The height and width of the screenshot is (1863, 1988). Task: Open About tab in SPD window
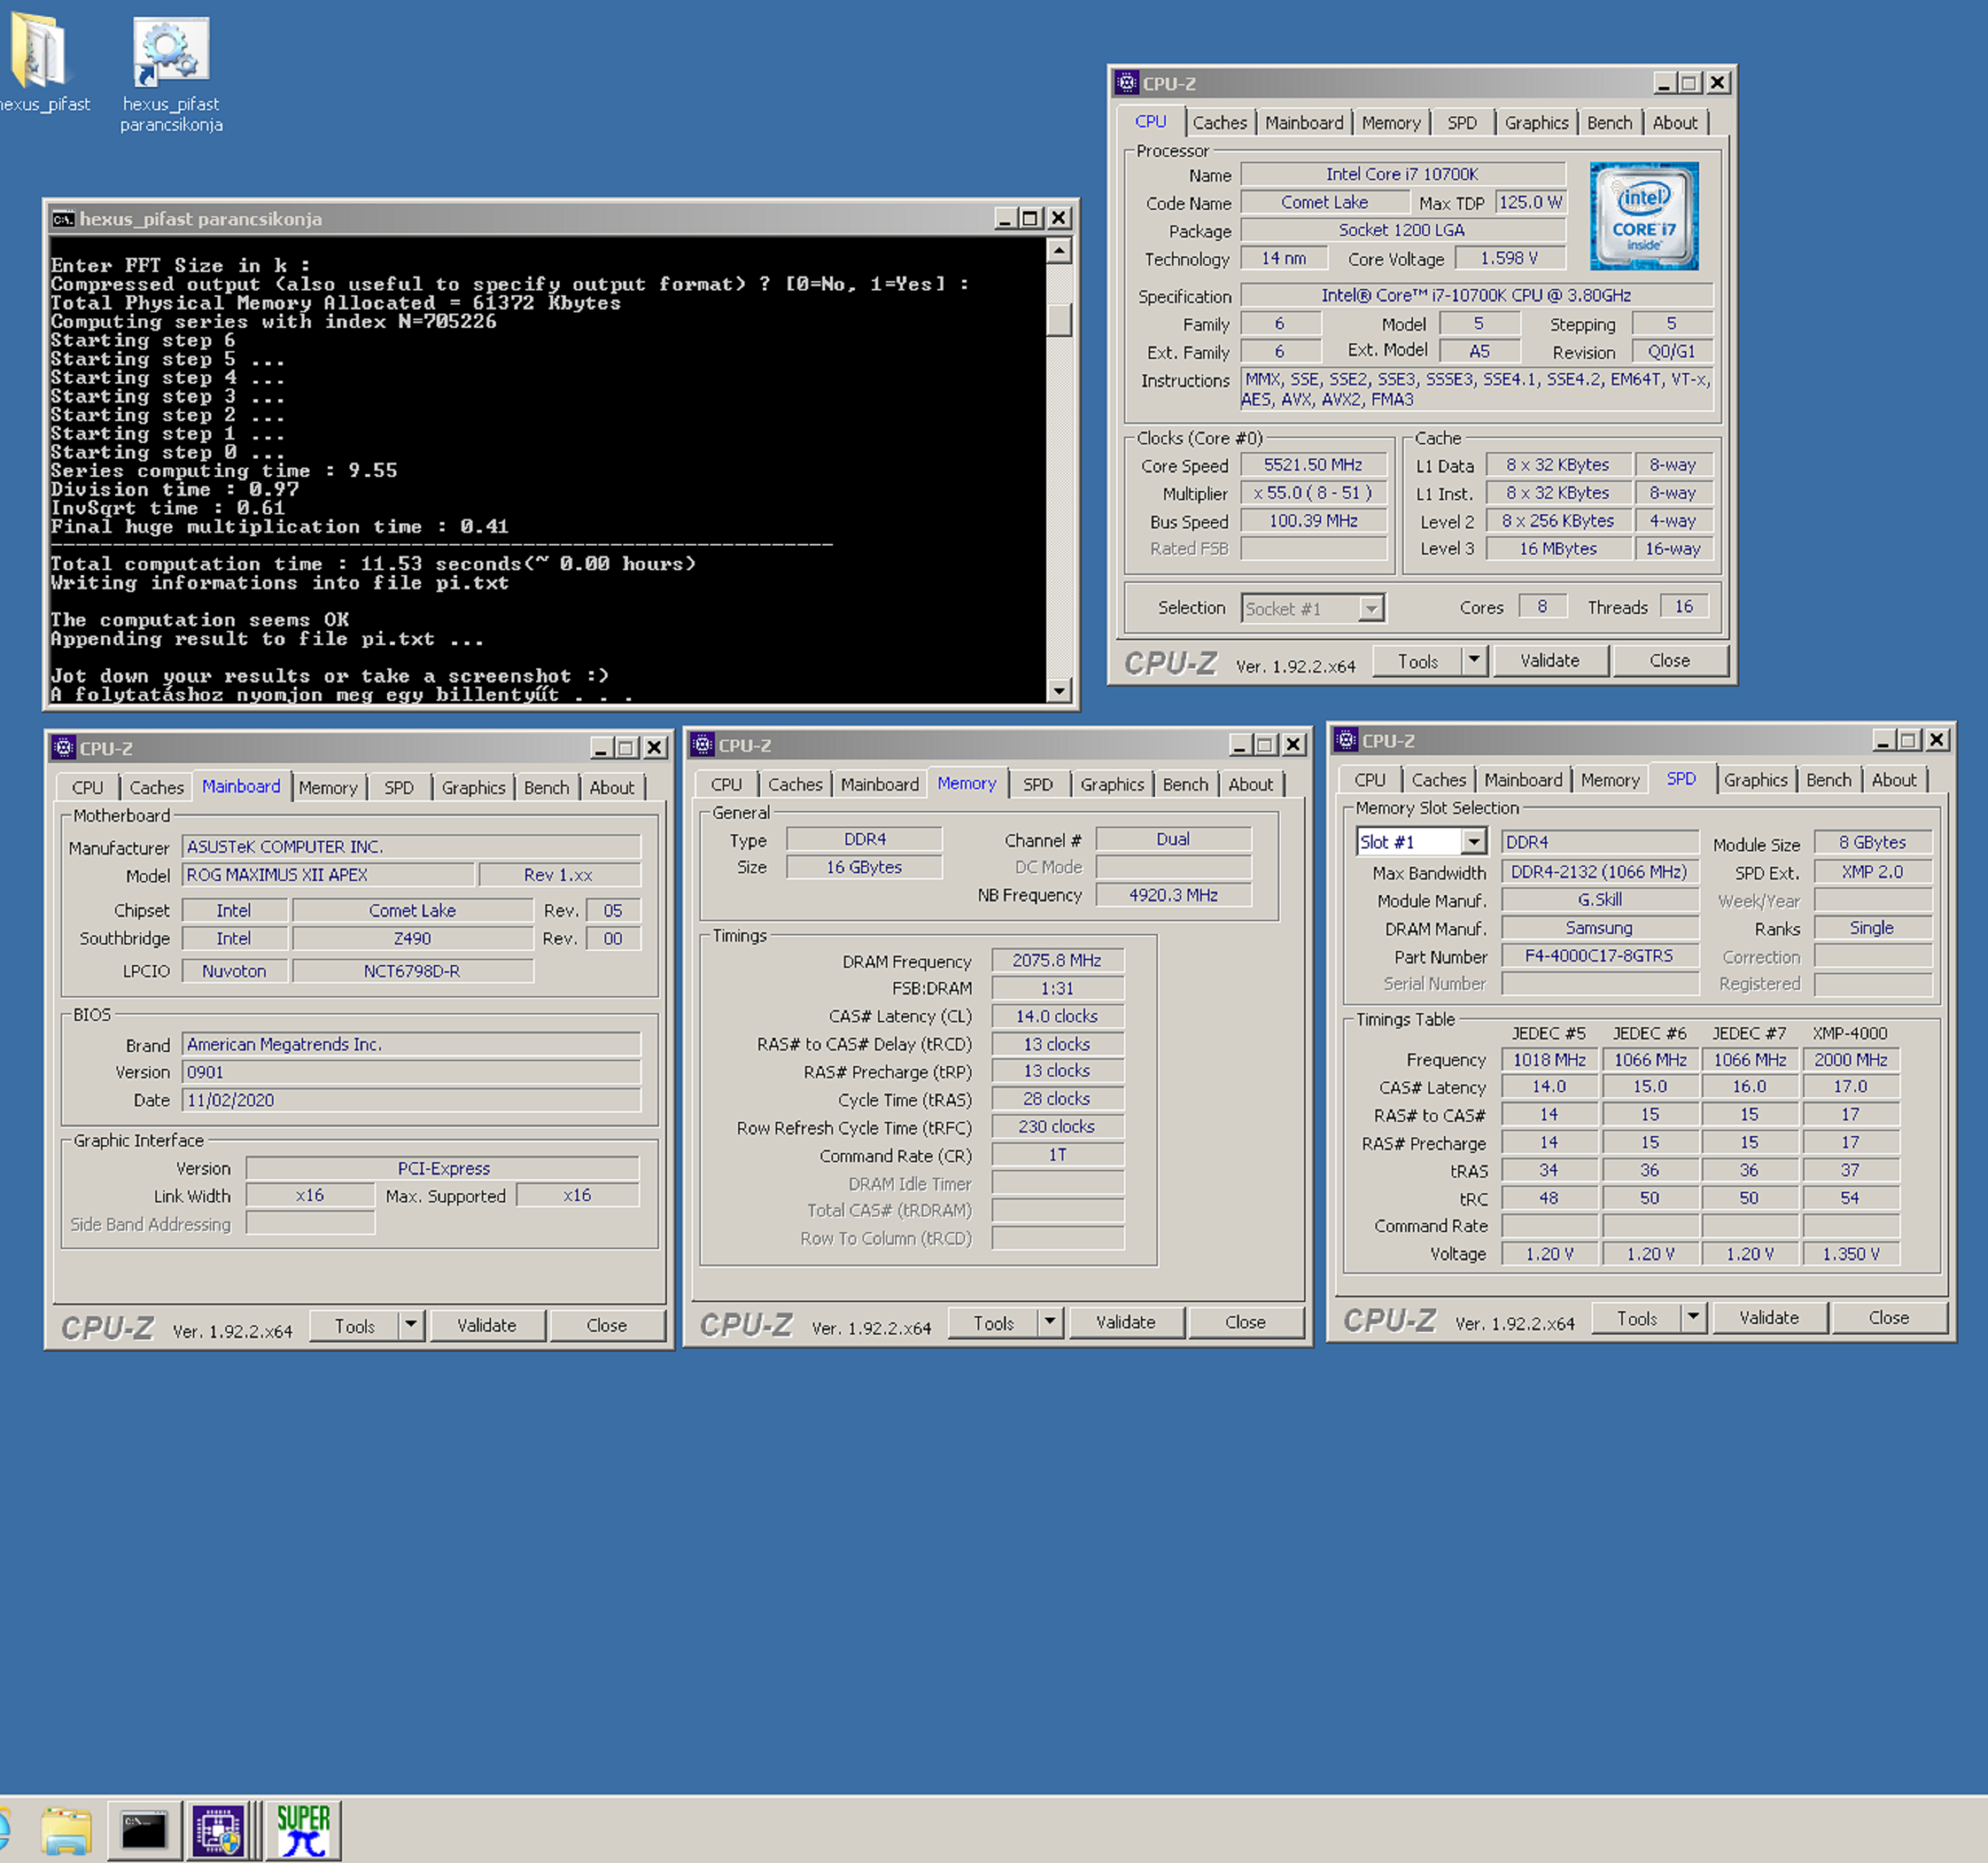pyautogui.click(x=1893, y=781)
